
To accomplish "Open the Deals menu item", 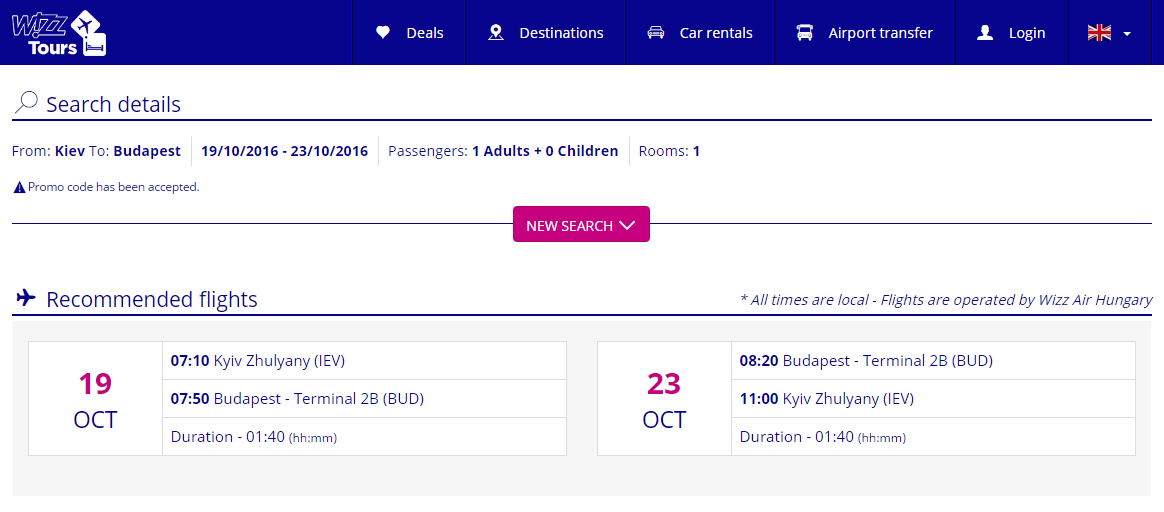I will click(x=409, y=33).
